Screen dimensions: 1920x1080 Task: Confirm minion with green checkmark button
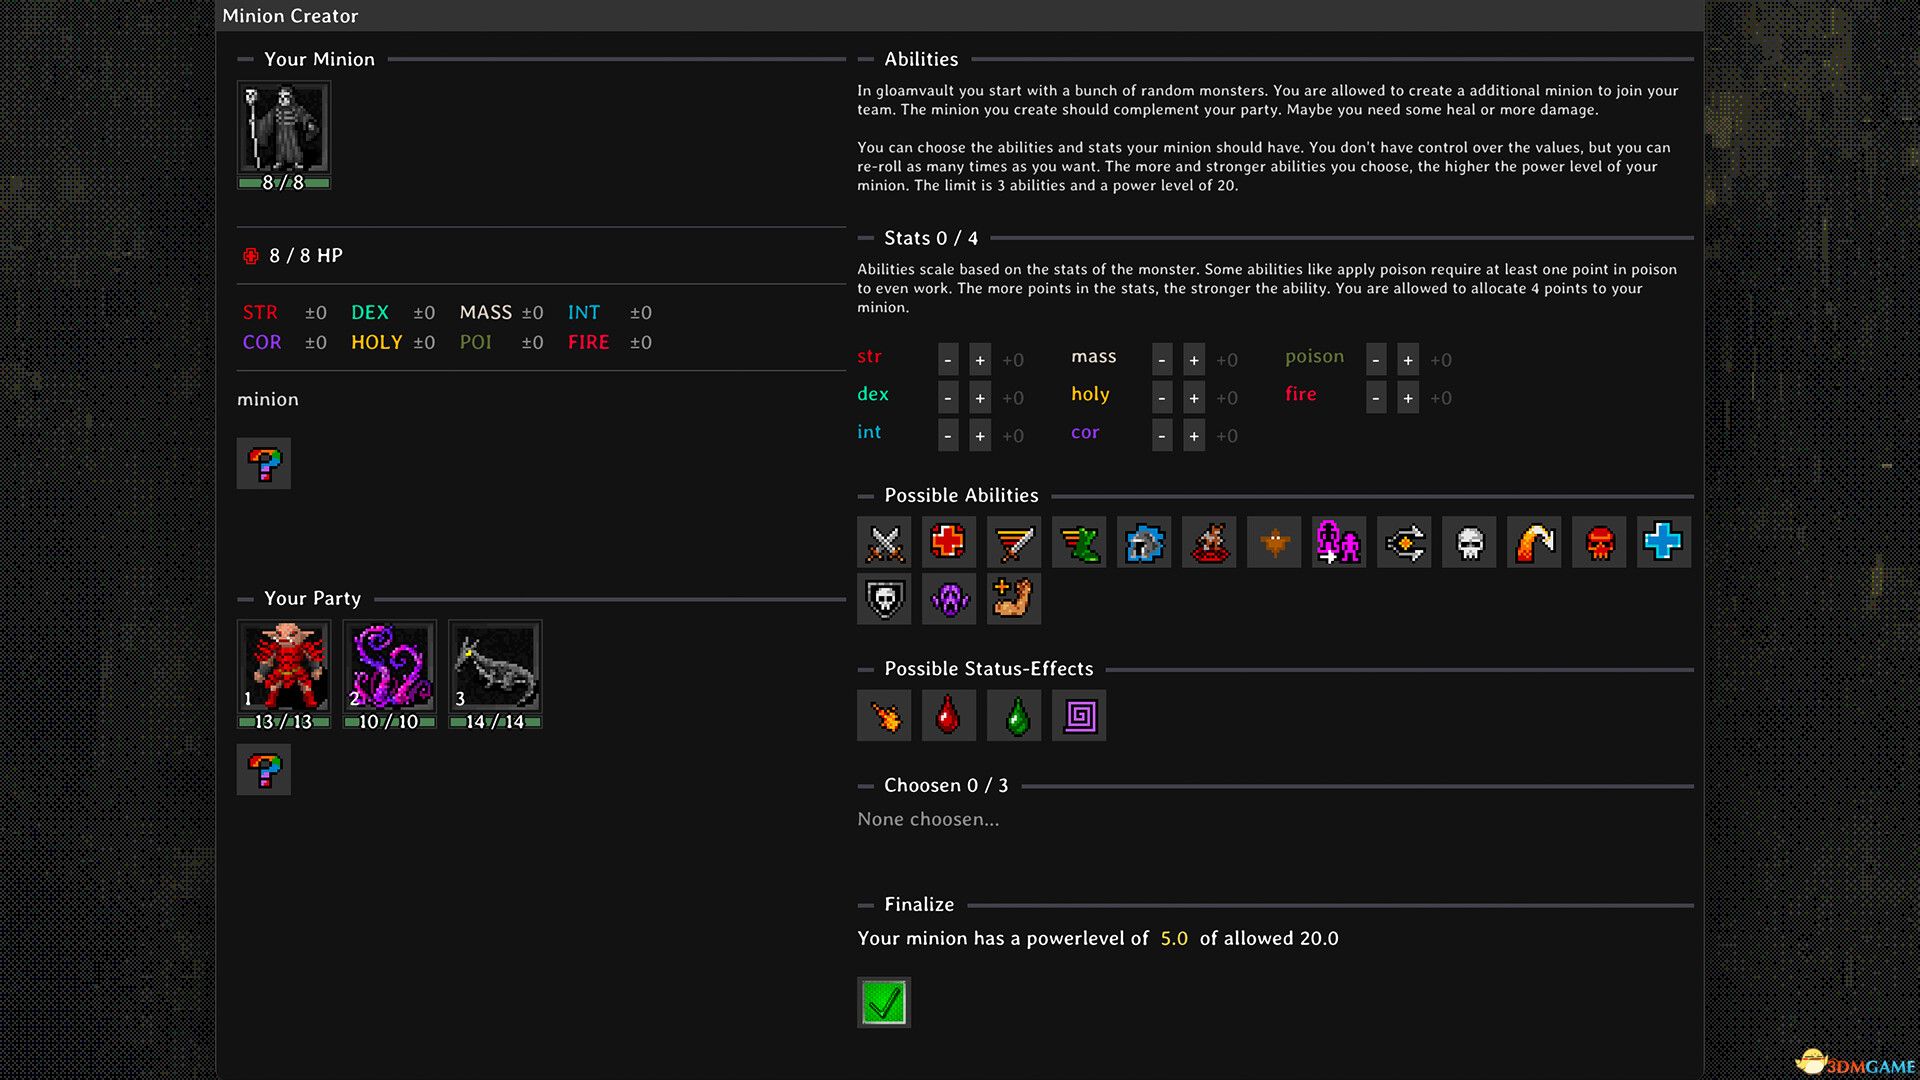coord(884,1002)
